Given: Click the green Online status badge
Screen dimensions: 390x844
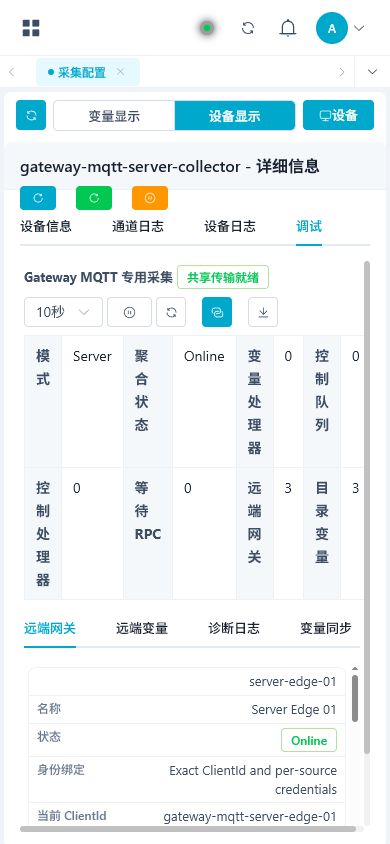Looking at the screenshot, I should [x=309, y=741].
